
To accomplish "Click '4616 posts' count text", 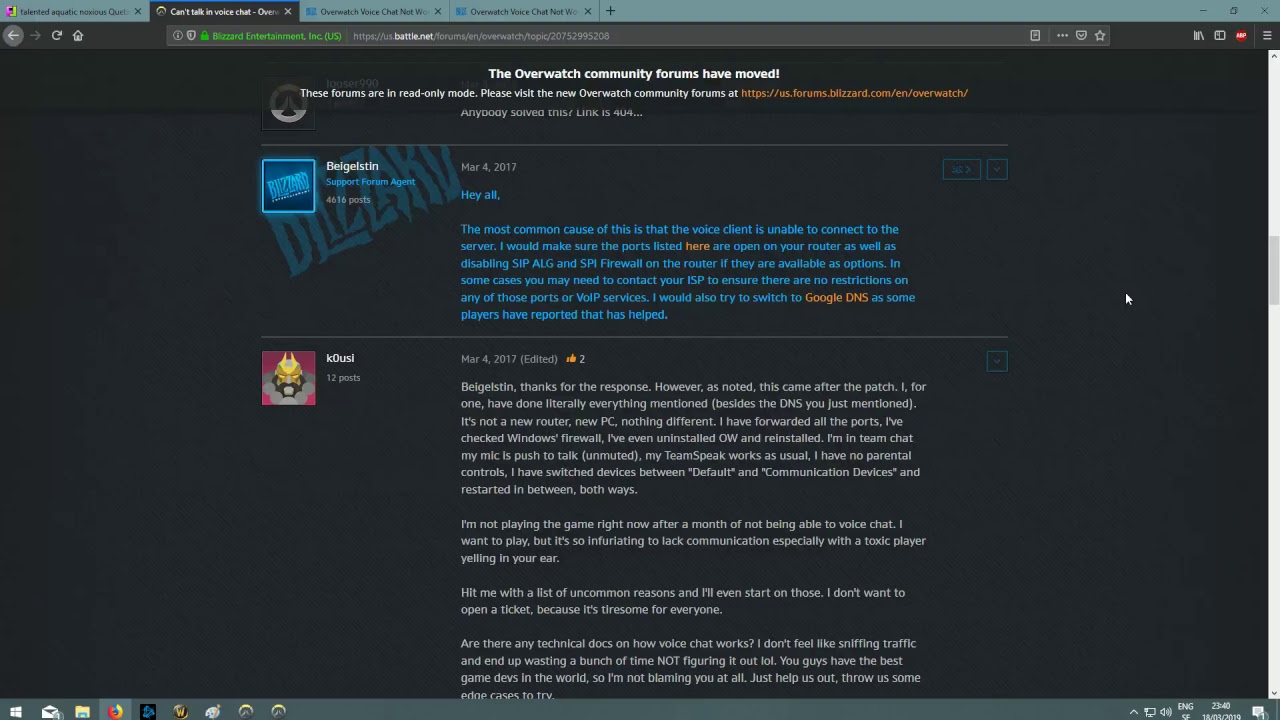I will click(x=348, y=200).
